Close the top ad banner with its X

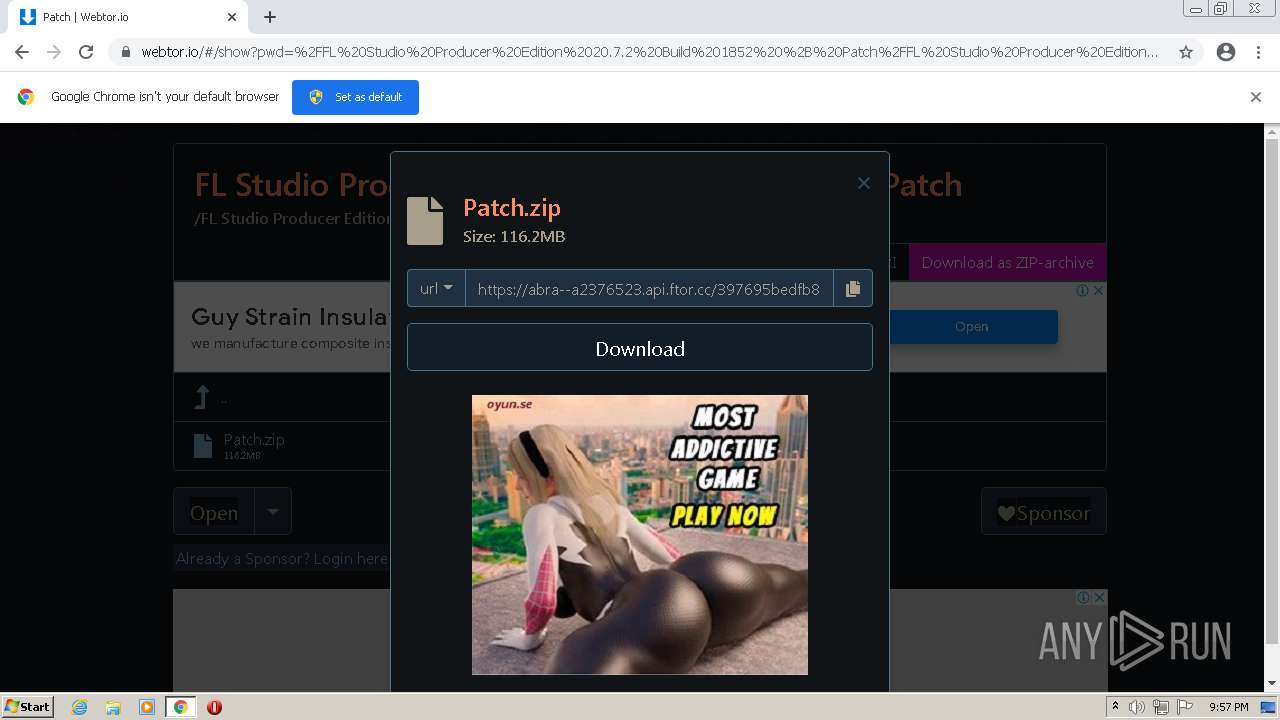[x=1098, y=290]
